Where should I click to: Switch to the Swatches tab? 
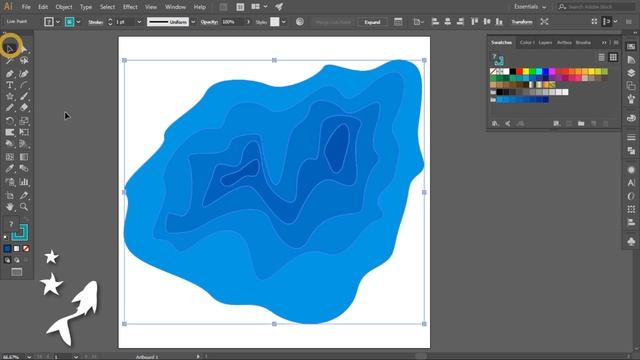tap(501, 42)
